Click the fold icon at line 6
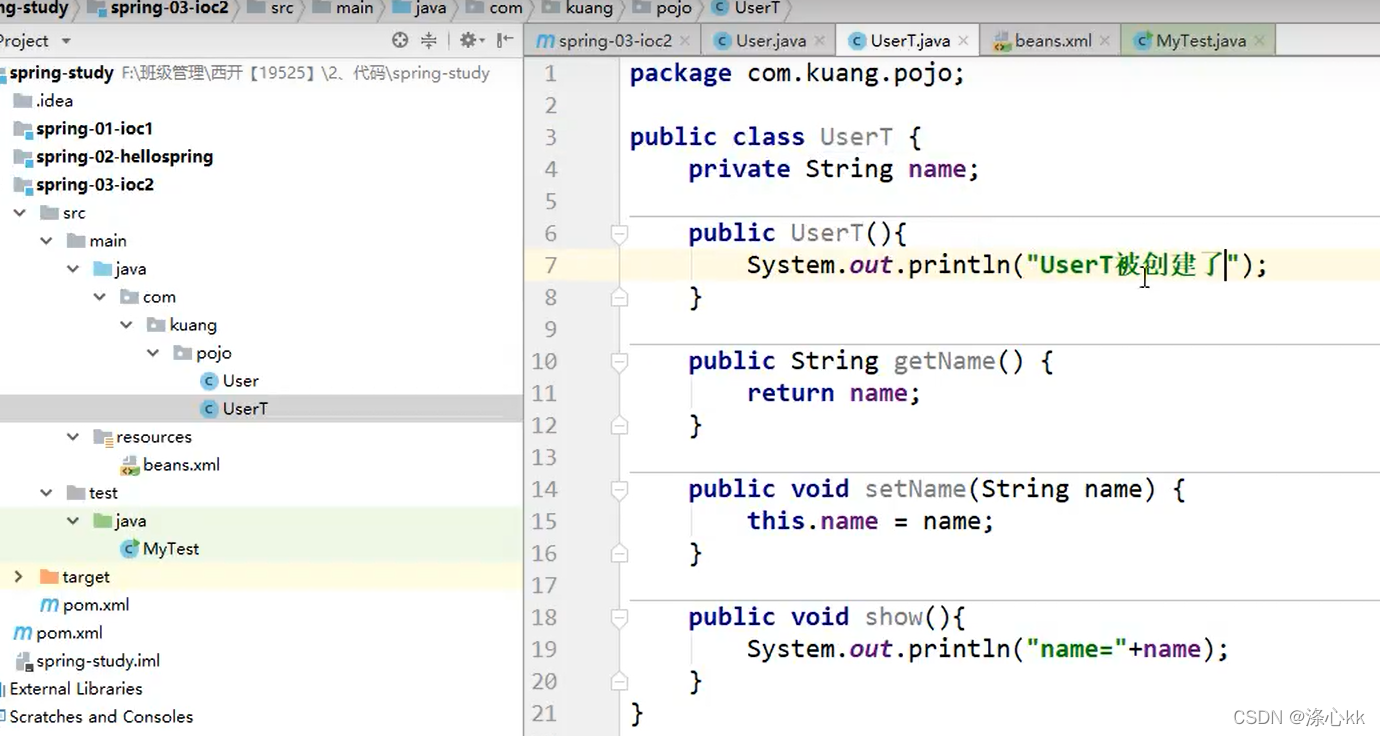 pos(619,234)
